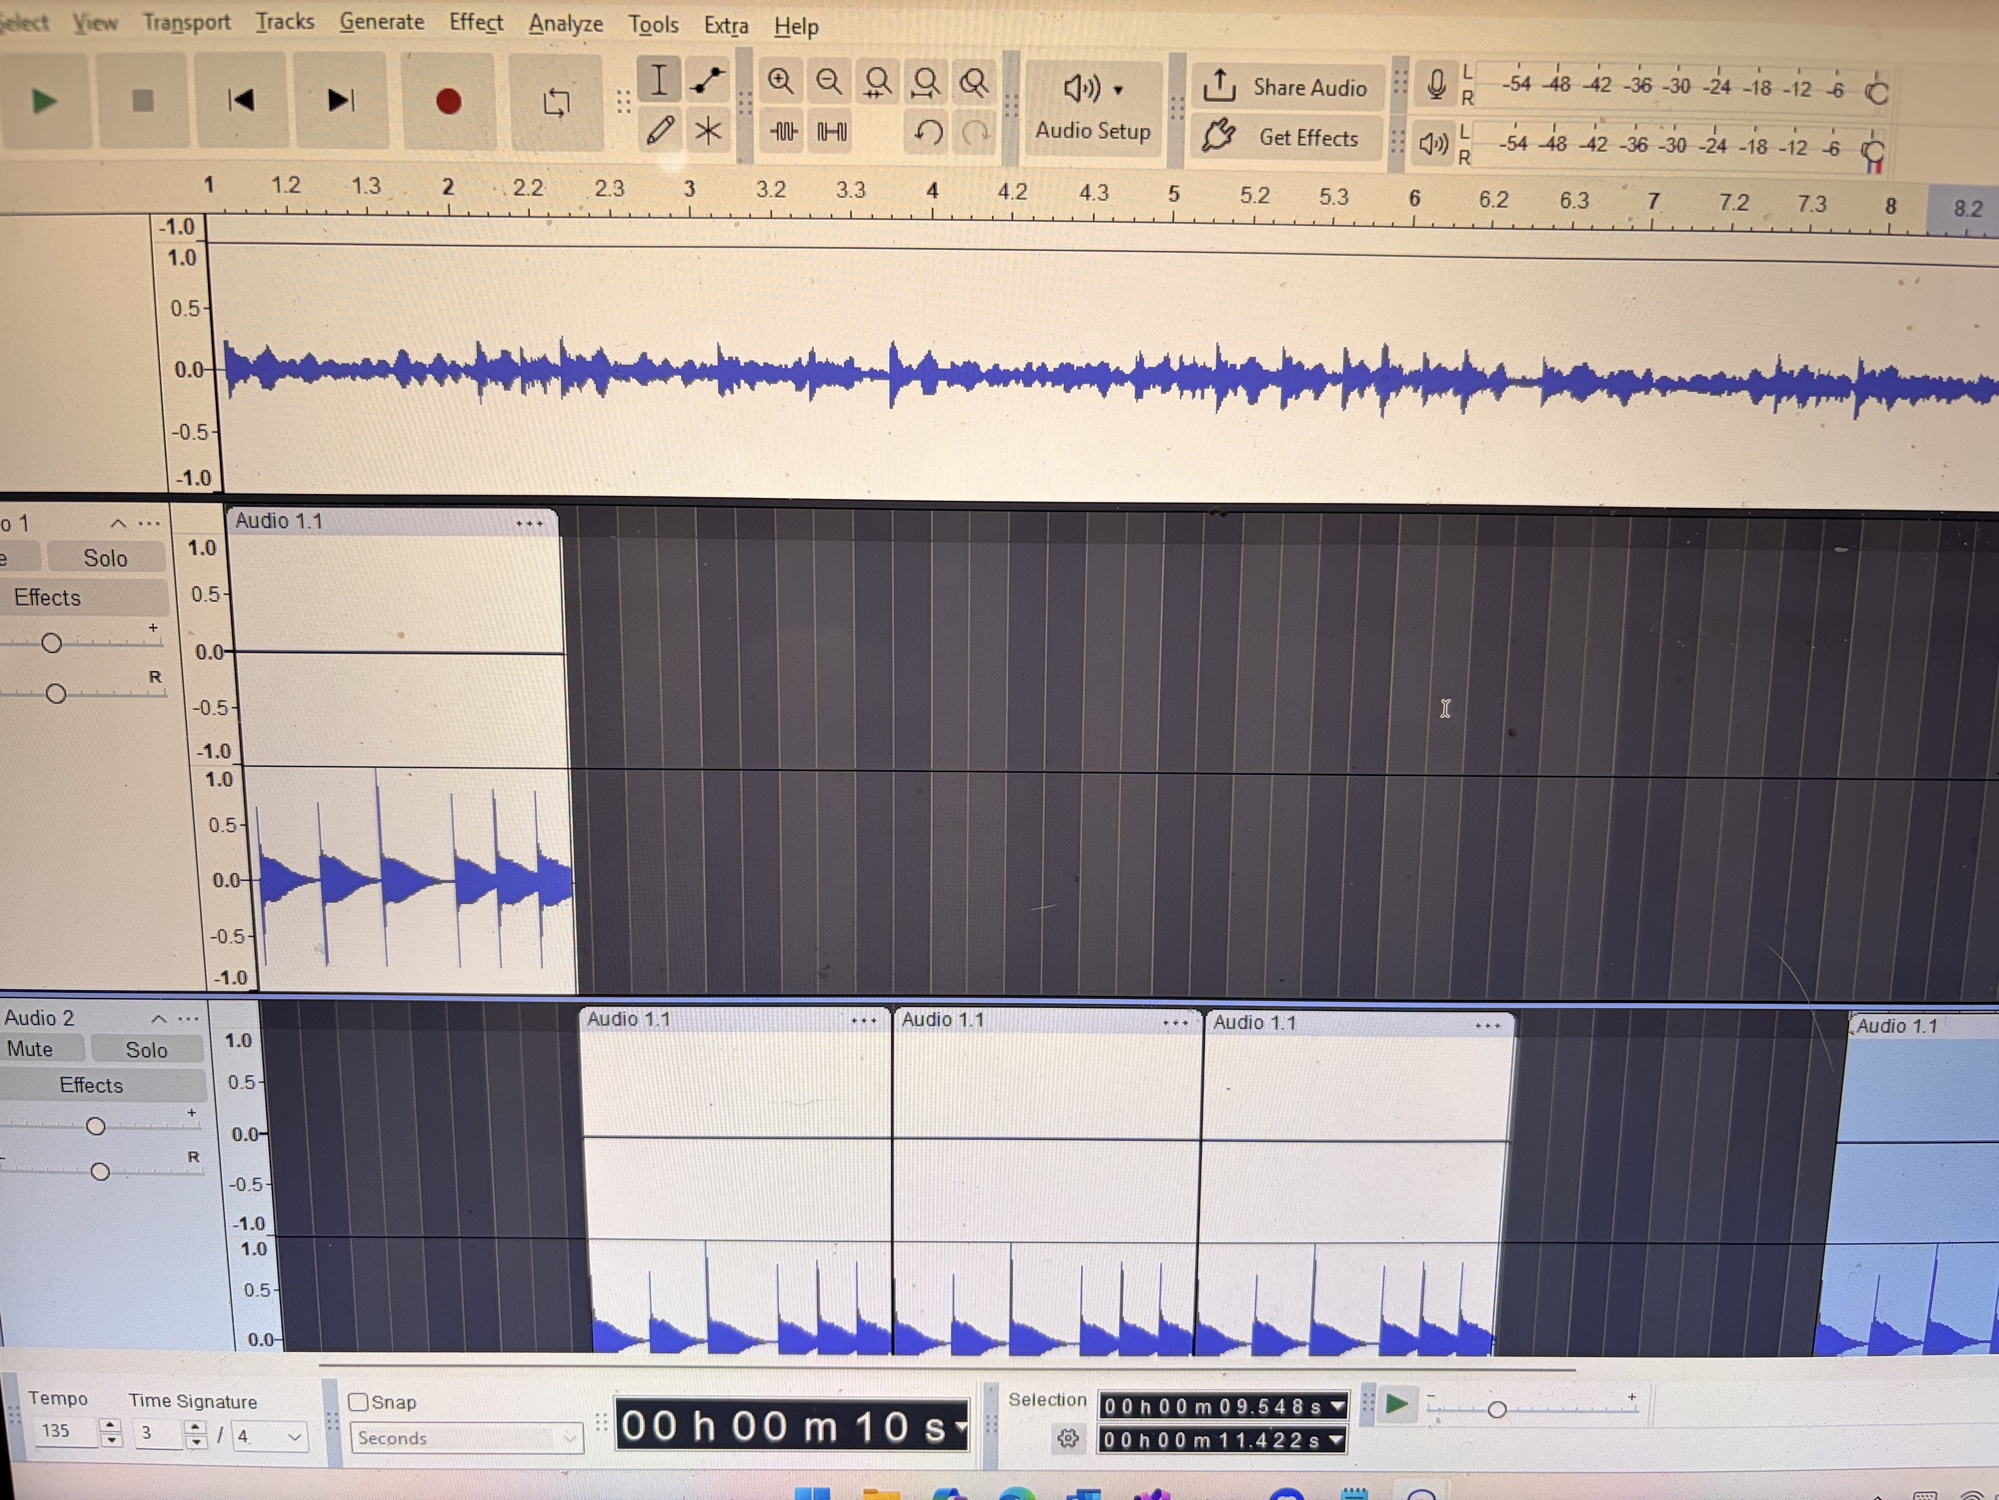Adjust the Audio 2 volume slider knob
Viewport: 1999px width, 1500px height.
click(x=95, y=1126)
